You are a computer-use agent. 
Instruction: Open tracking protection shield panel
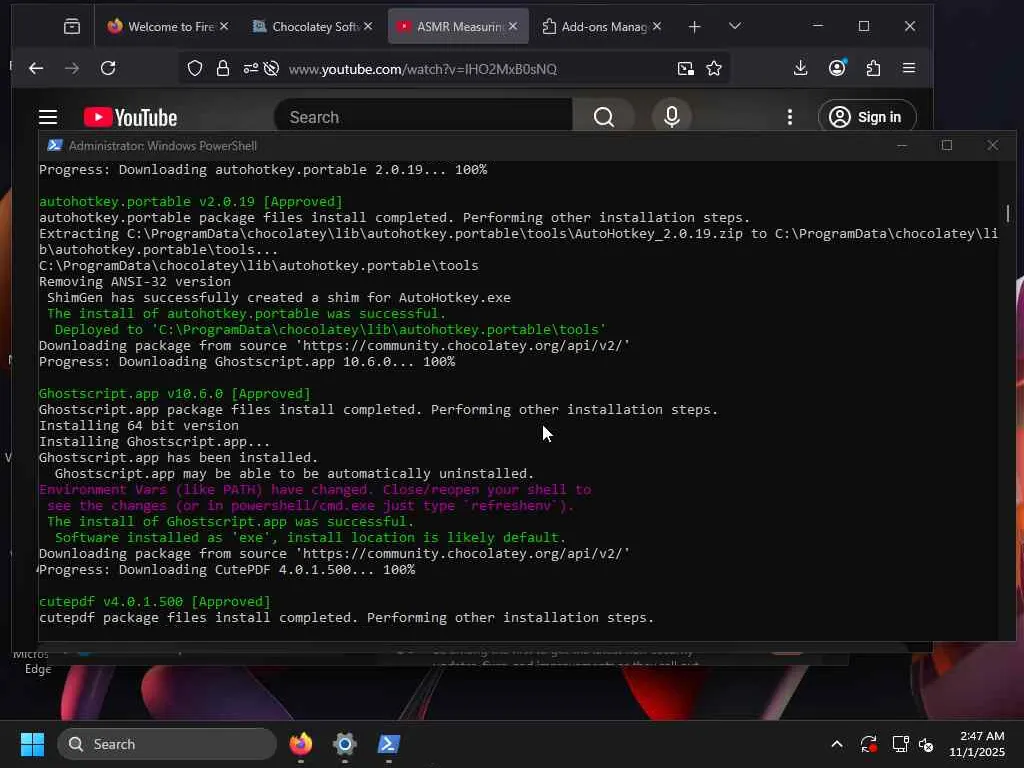195,69
